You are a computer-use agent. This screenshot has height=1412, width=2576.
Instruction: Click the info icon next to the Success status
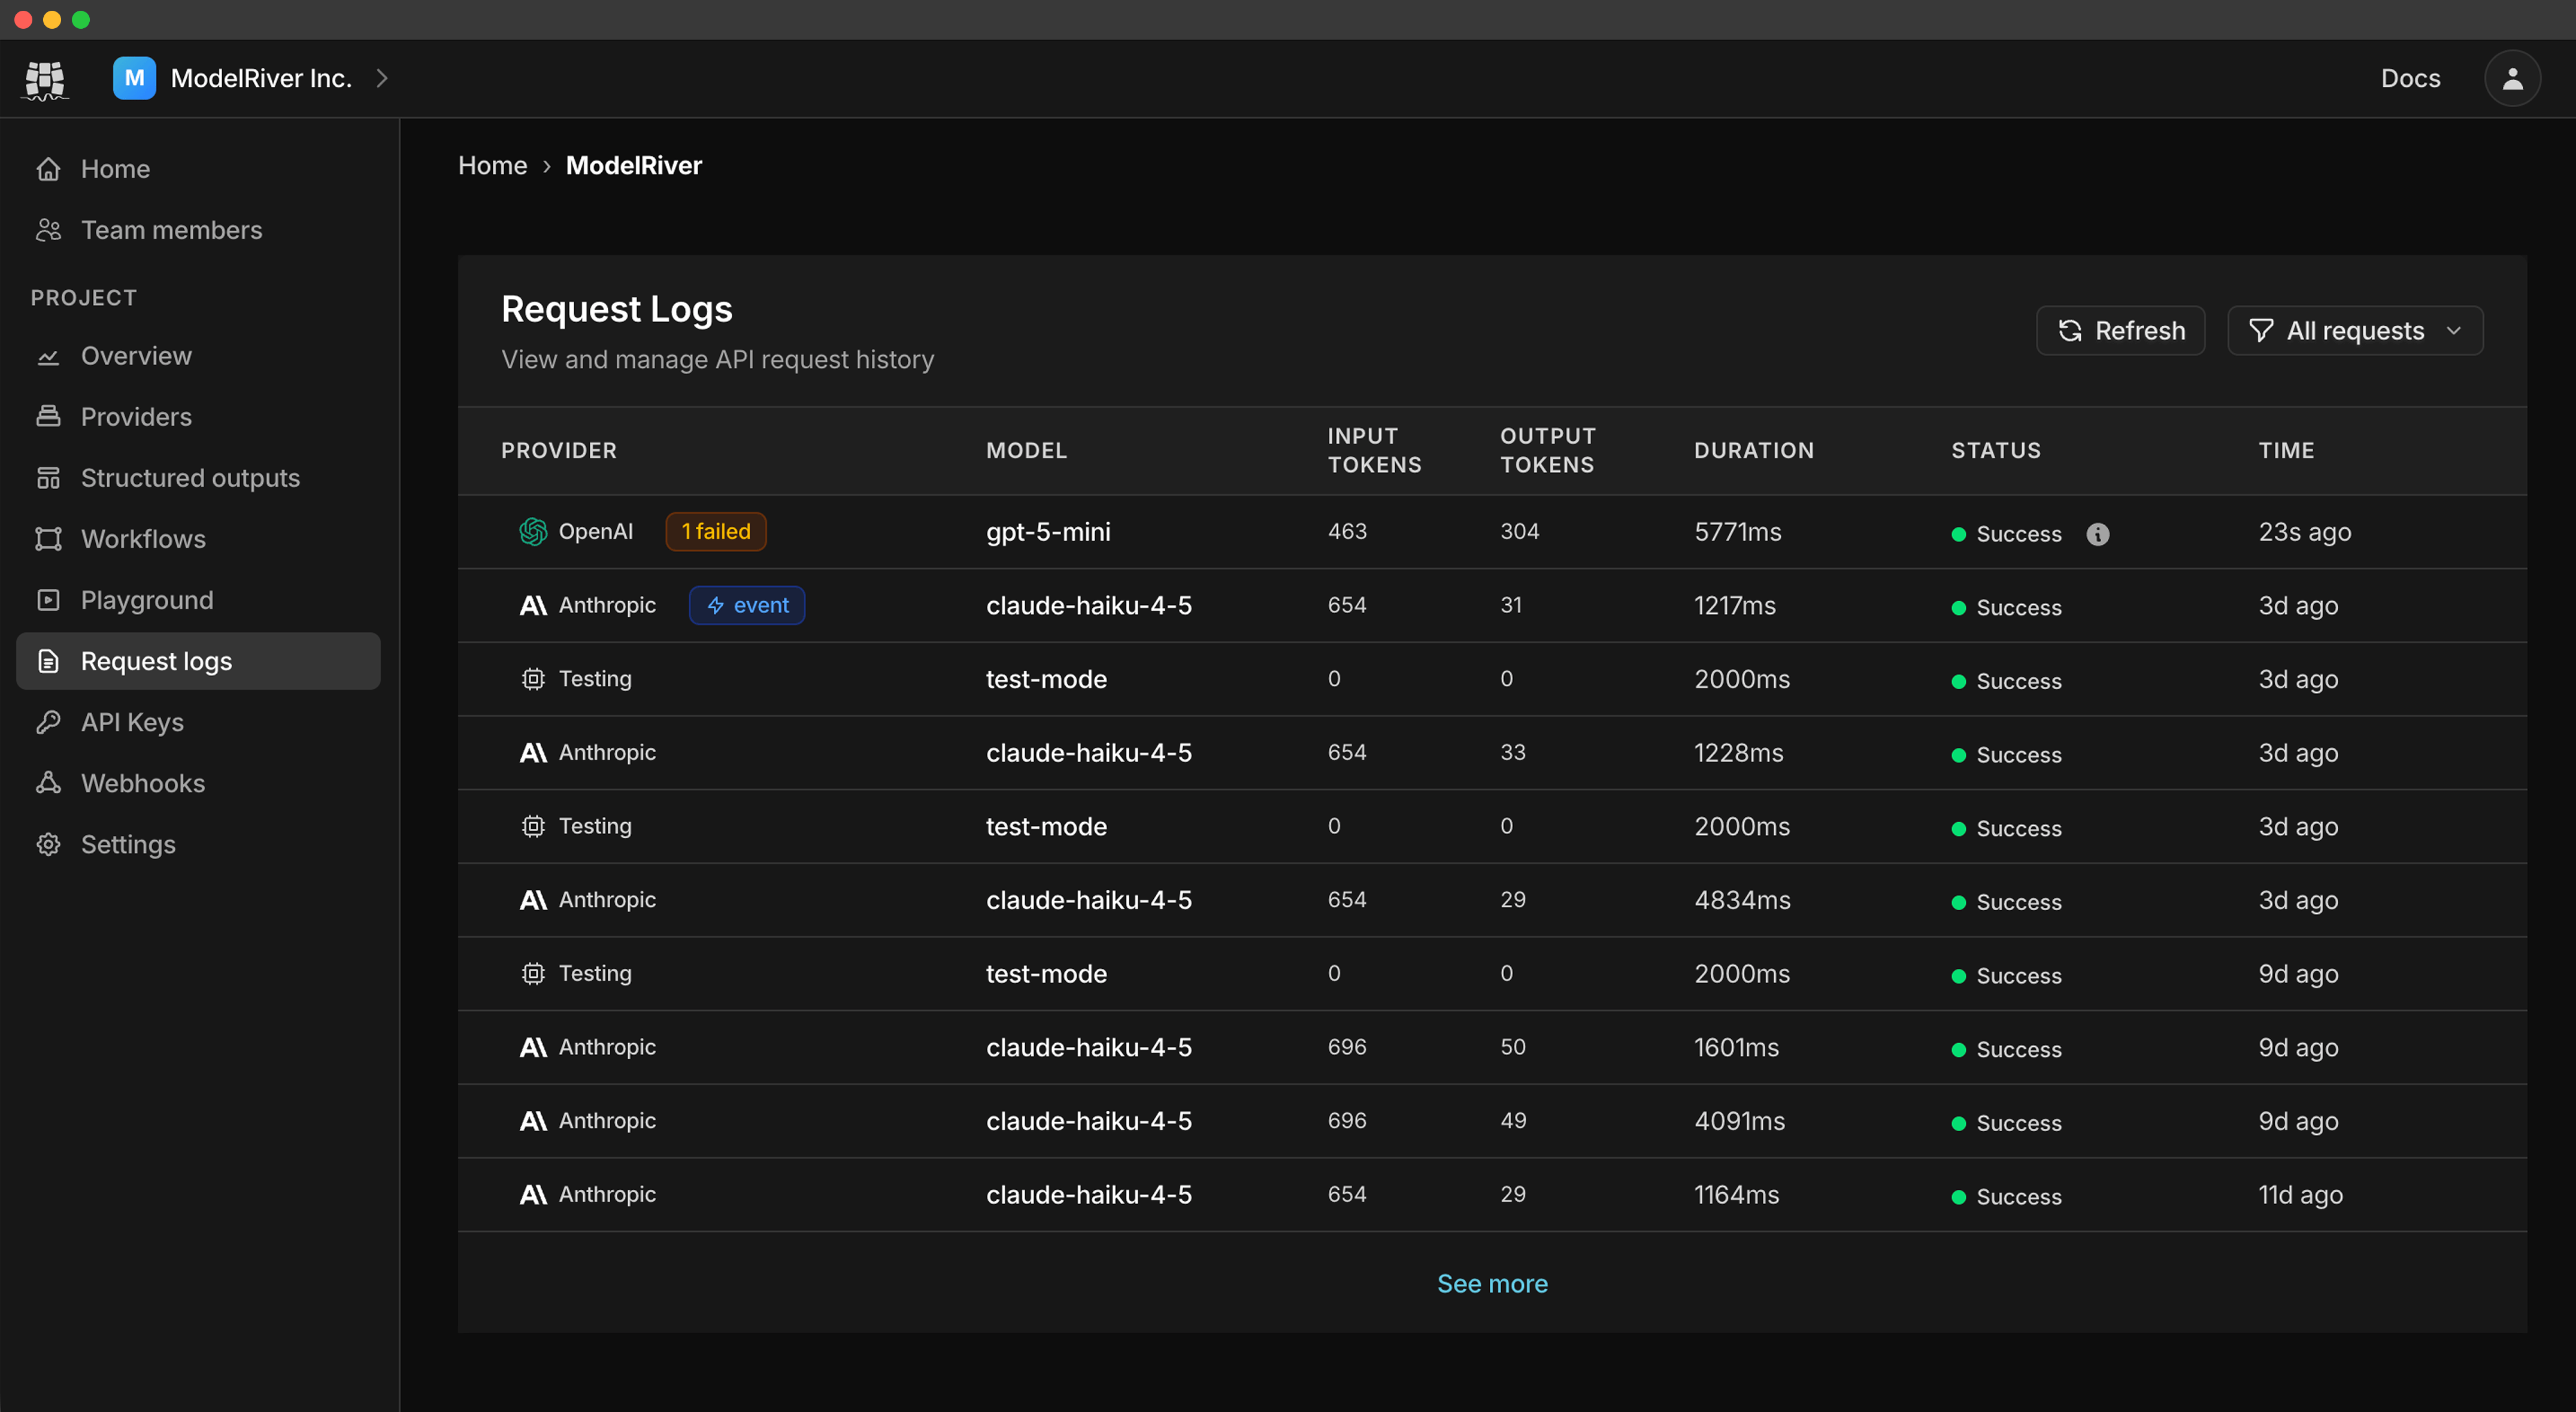click(x=2098, y=534)
